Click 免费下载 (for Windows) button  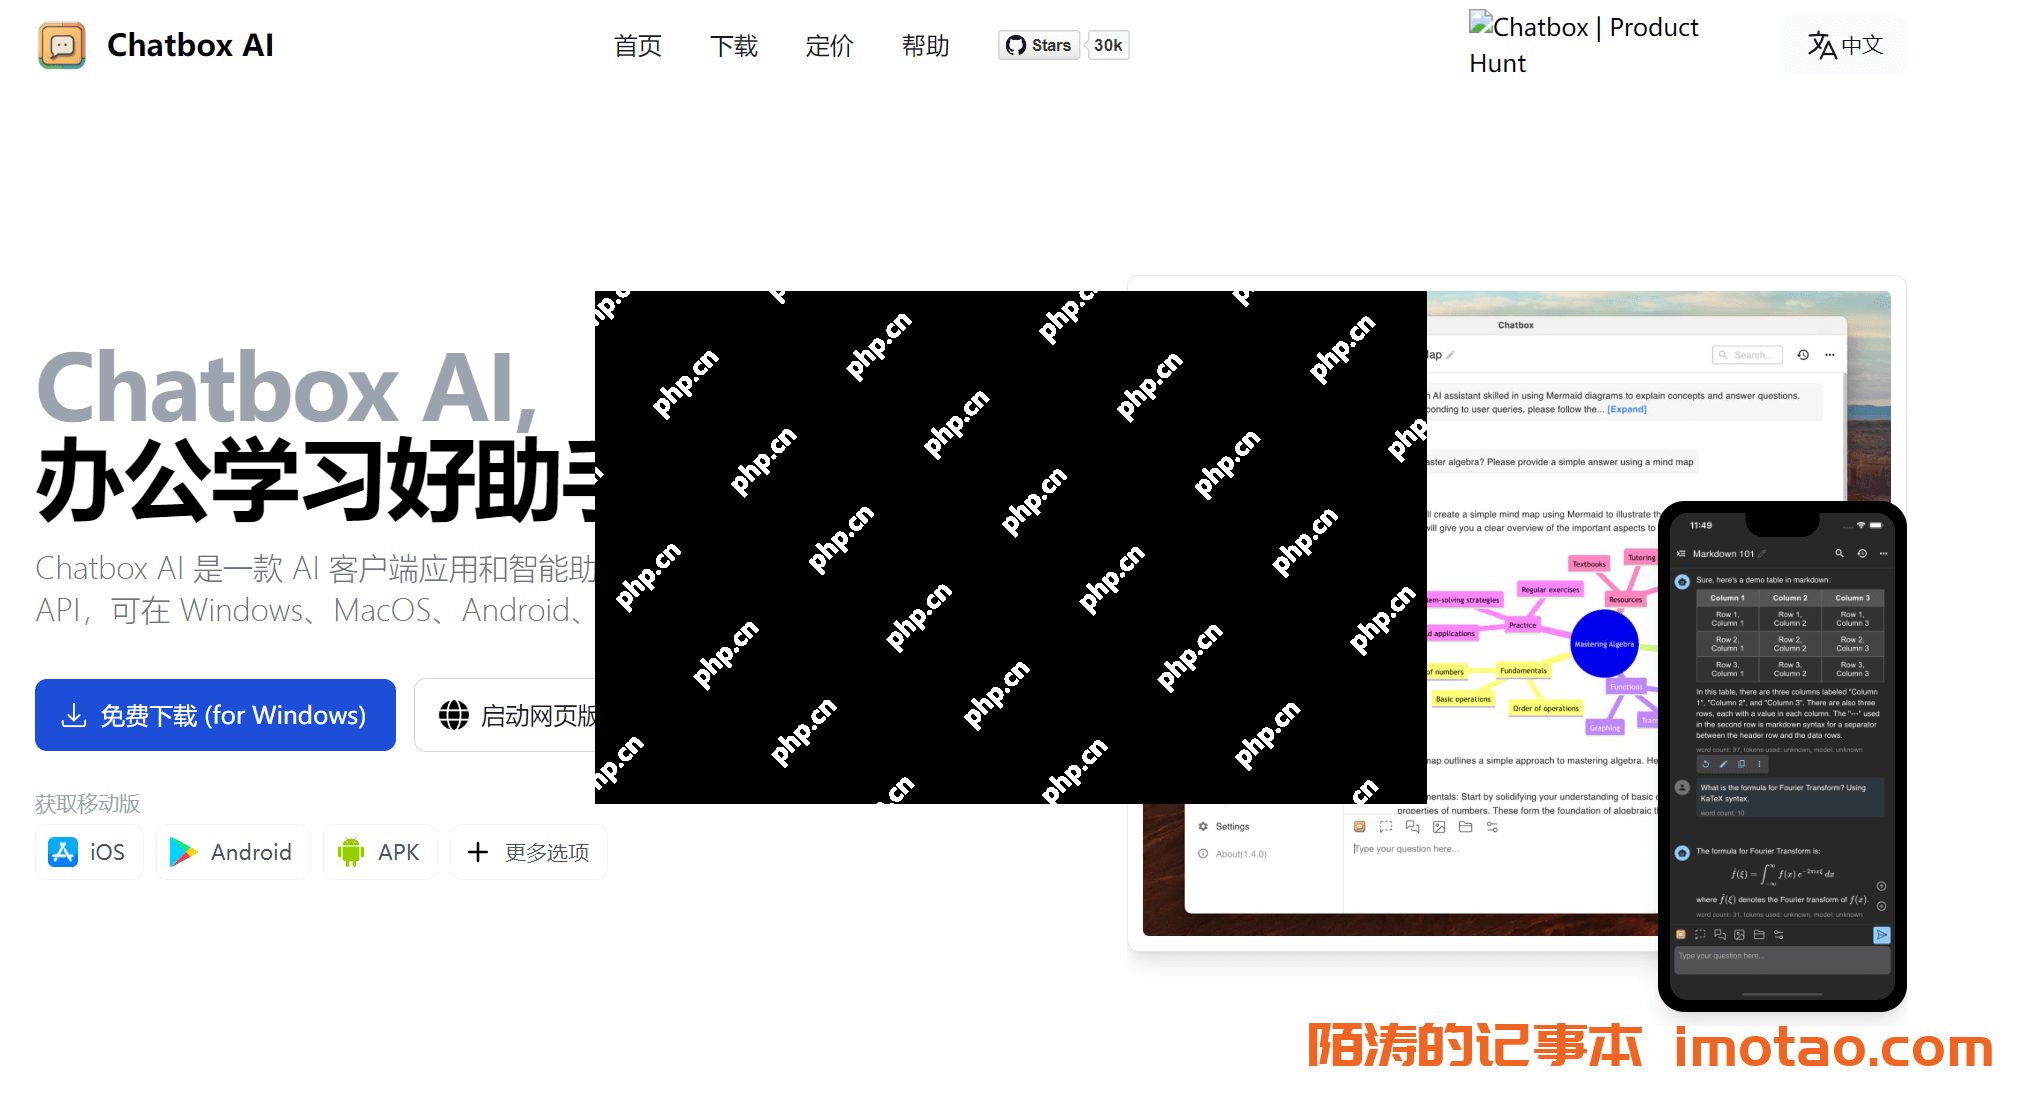click(x=215, y=715)
